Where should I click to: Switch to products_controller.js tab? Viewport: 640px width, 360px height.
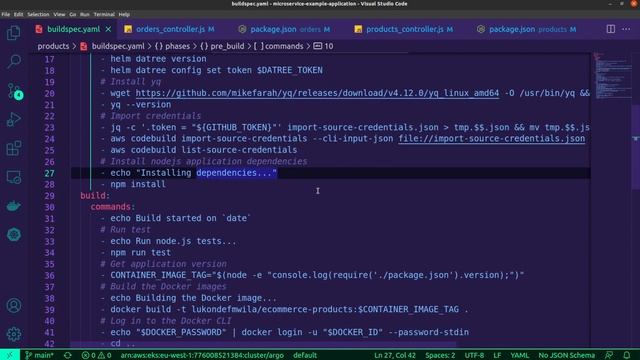[x=404, y=29]
